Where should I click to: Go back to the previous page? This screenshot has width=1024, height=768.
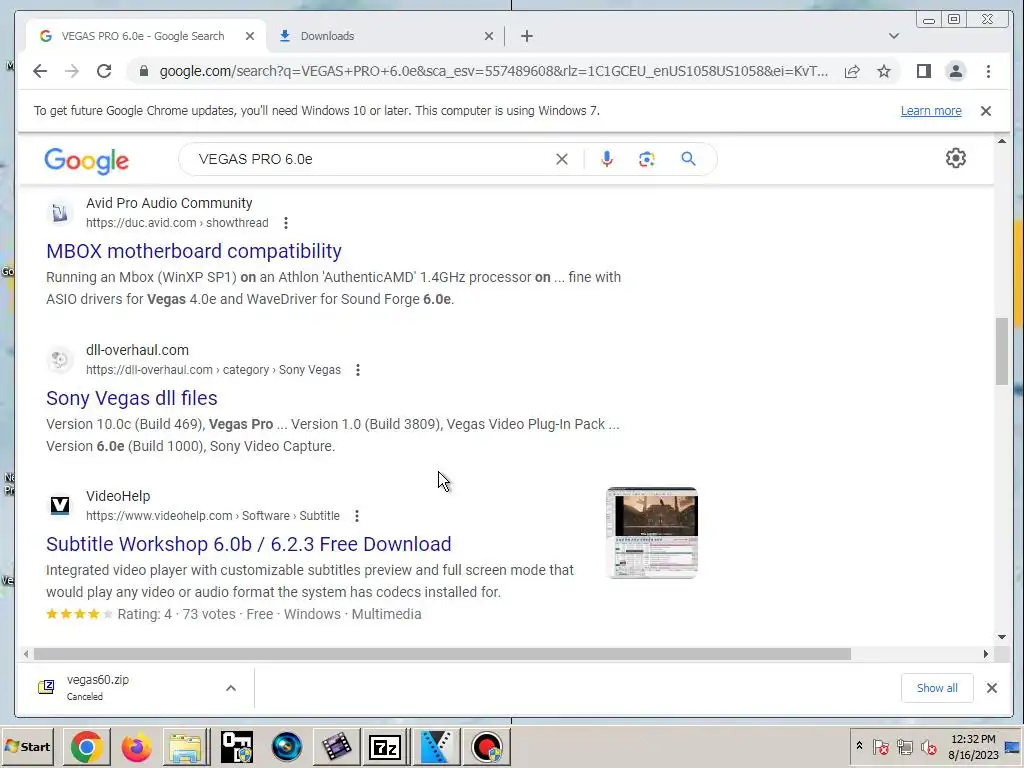click(40, 71)
